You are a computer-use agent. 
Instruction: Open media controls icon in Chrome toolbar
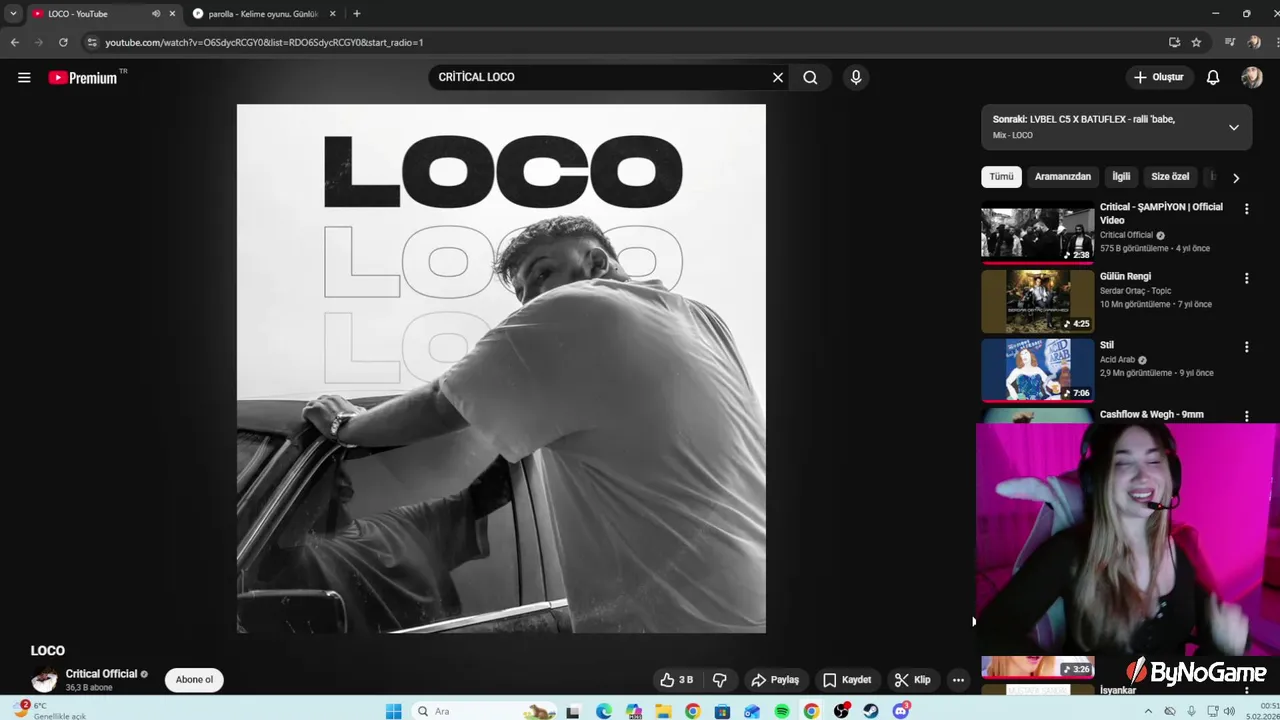click(x=1230, y=42)
